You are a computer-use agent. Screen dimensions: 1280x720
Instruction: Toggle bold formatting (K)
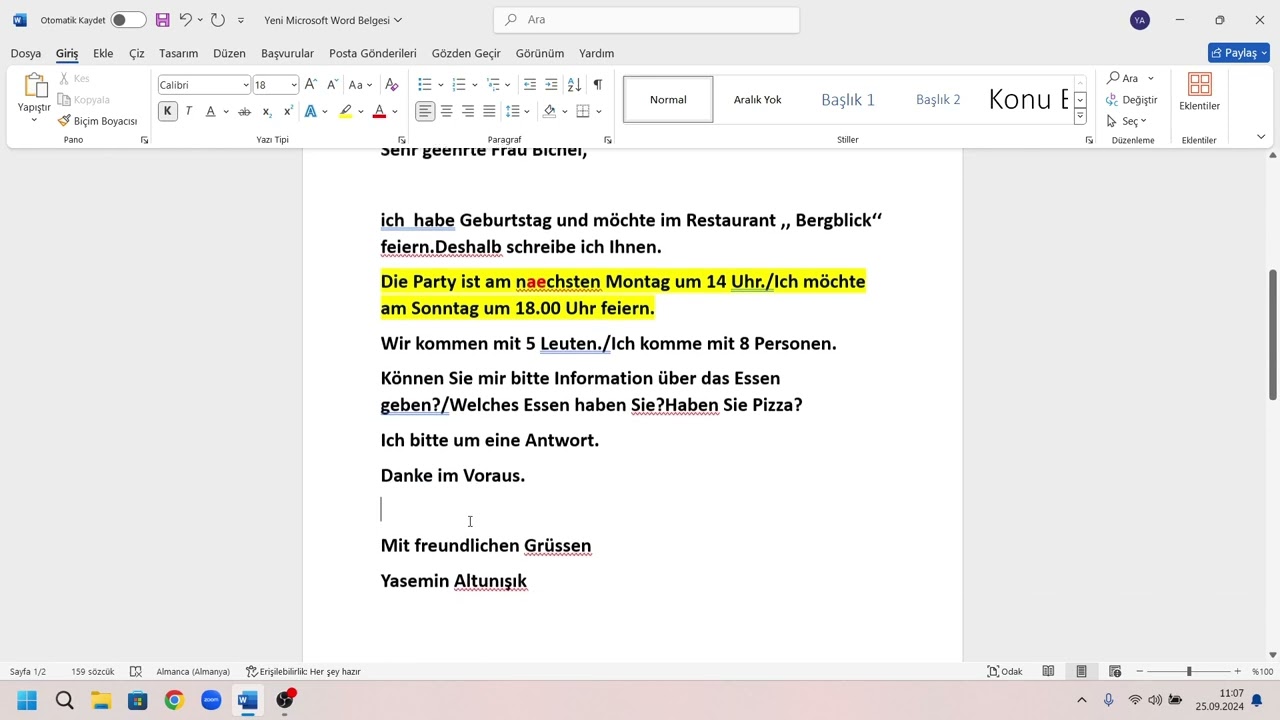168,111
